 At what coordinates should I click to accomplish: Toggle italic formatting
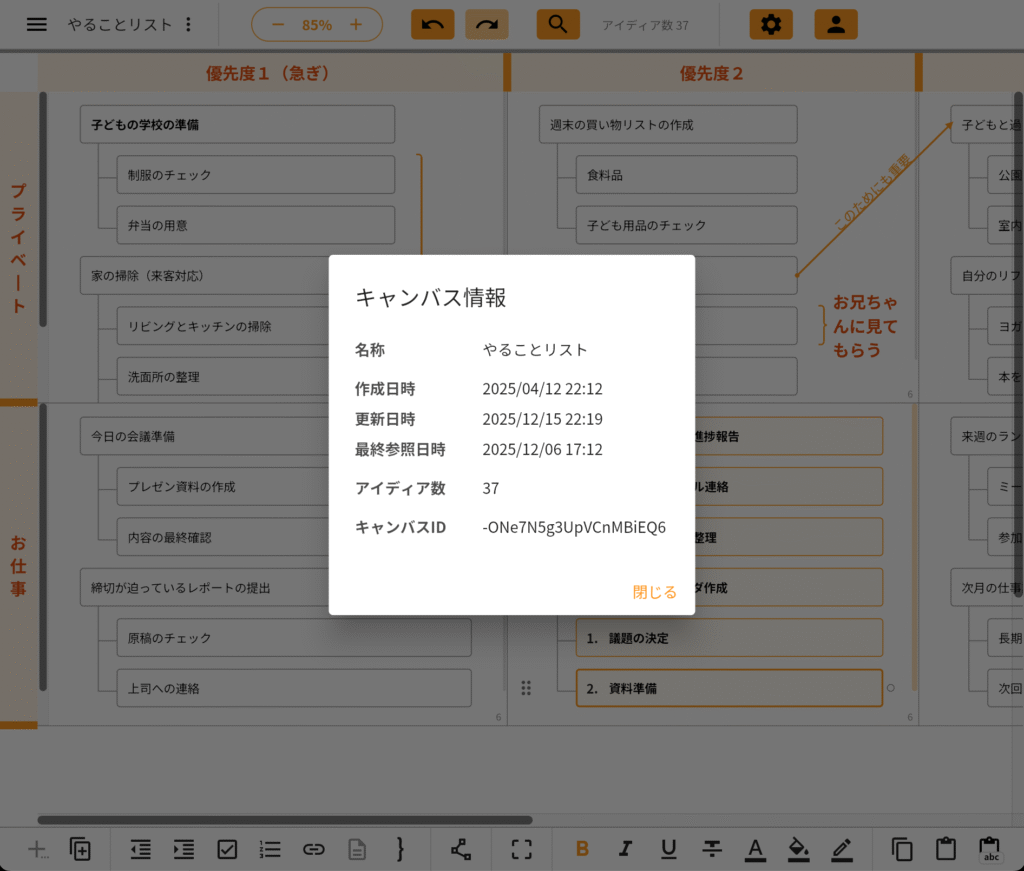click(625, 849)
